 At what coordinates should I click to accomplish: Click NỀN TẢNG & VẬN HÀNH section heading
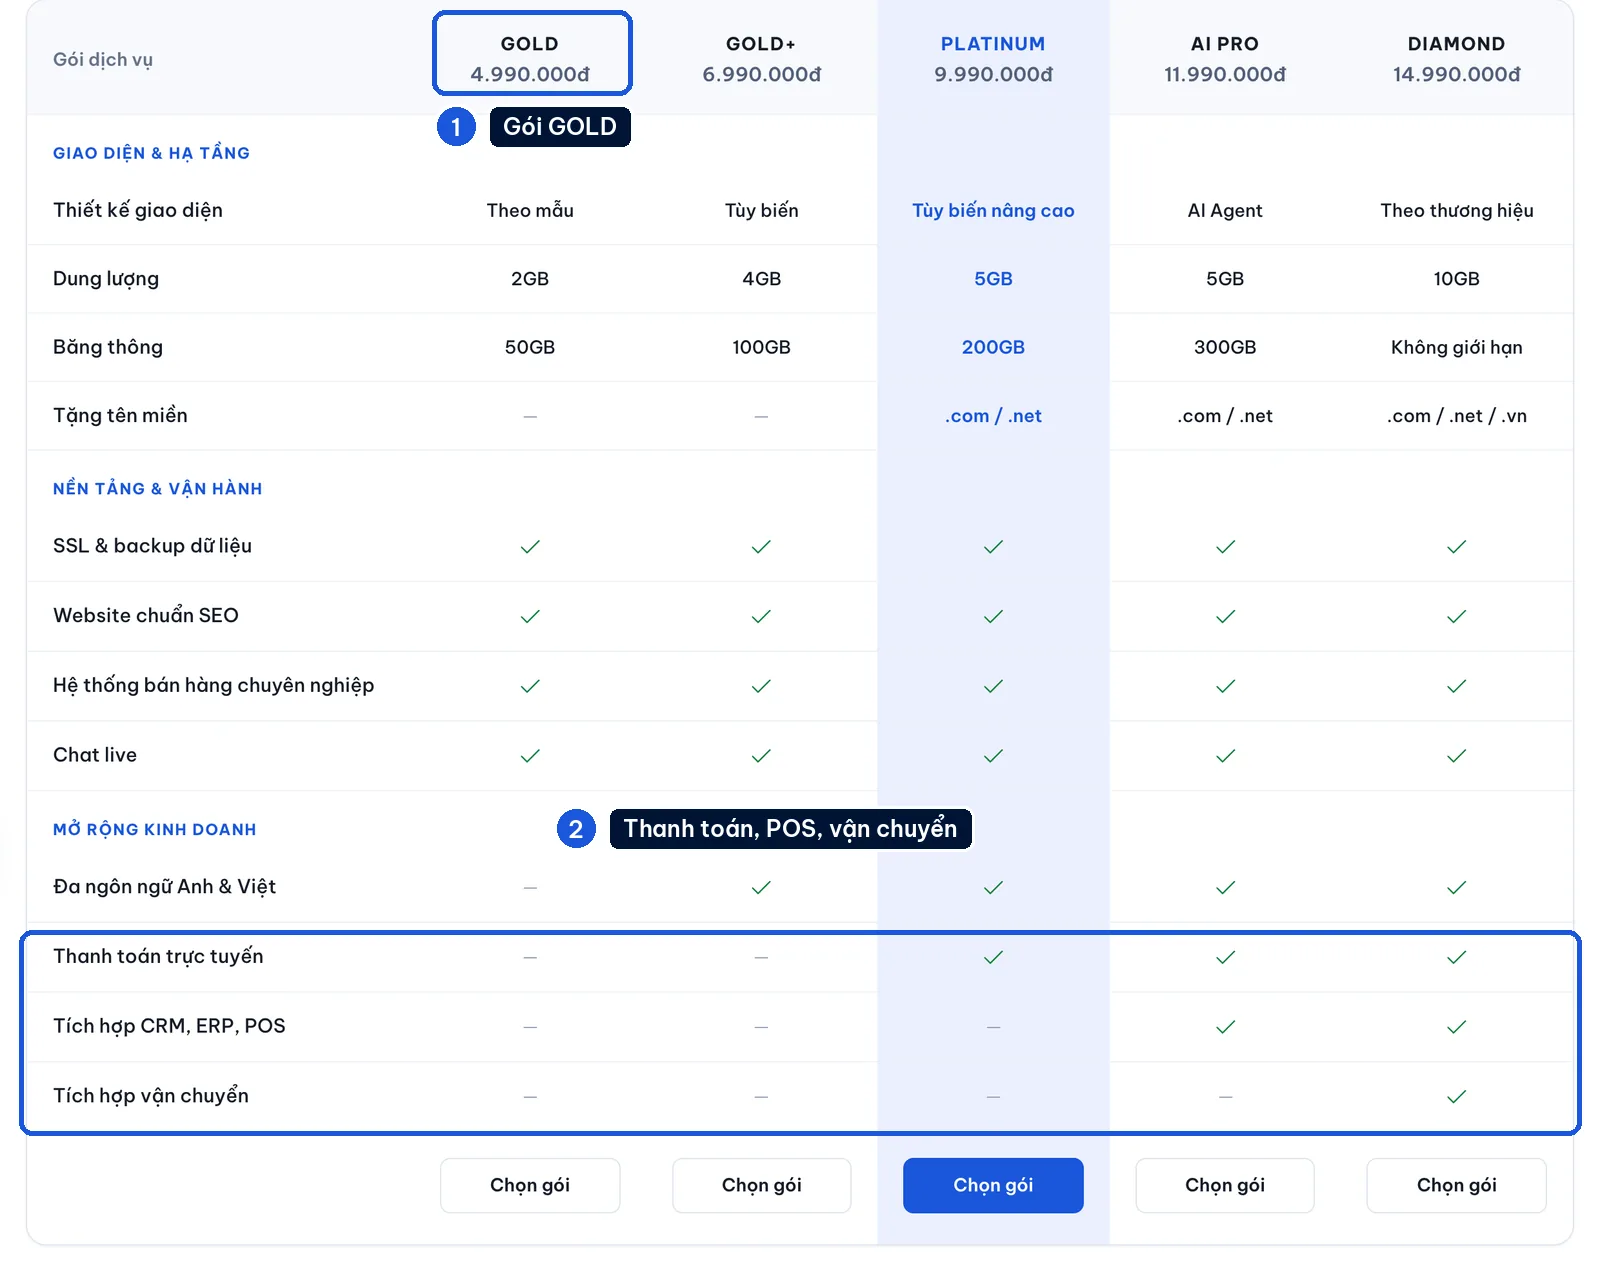click(158, 488)
